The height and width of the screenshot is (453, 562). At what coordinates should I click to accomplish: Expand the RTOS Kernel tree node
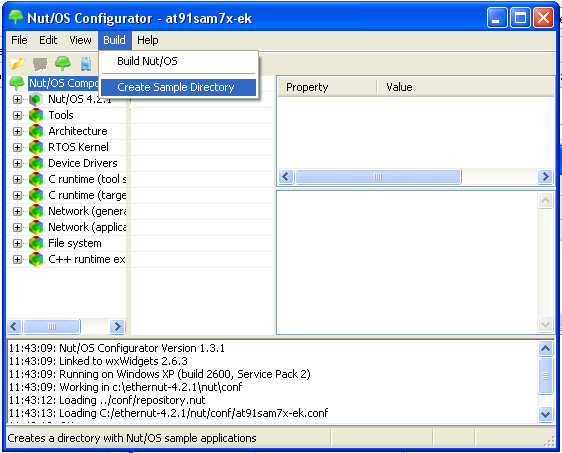tap(17, 147)
